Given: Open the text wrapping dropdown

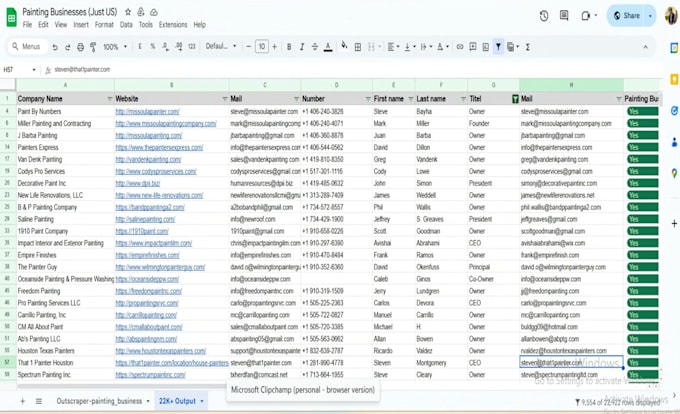Looking at the screenshot, I should 426,47.
